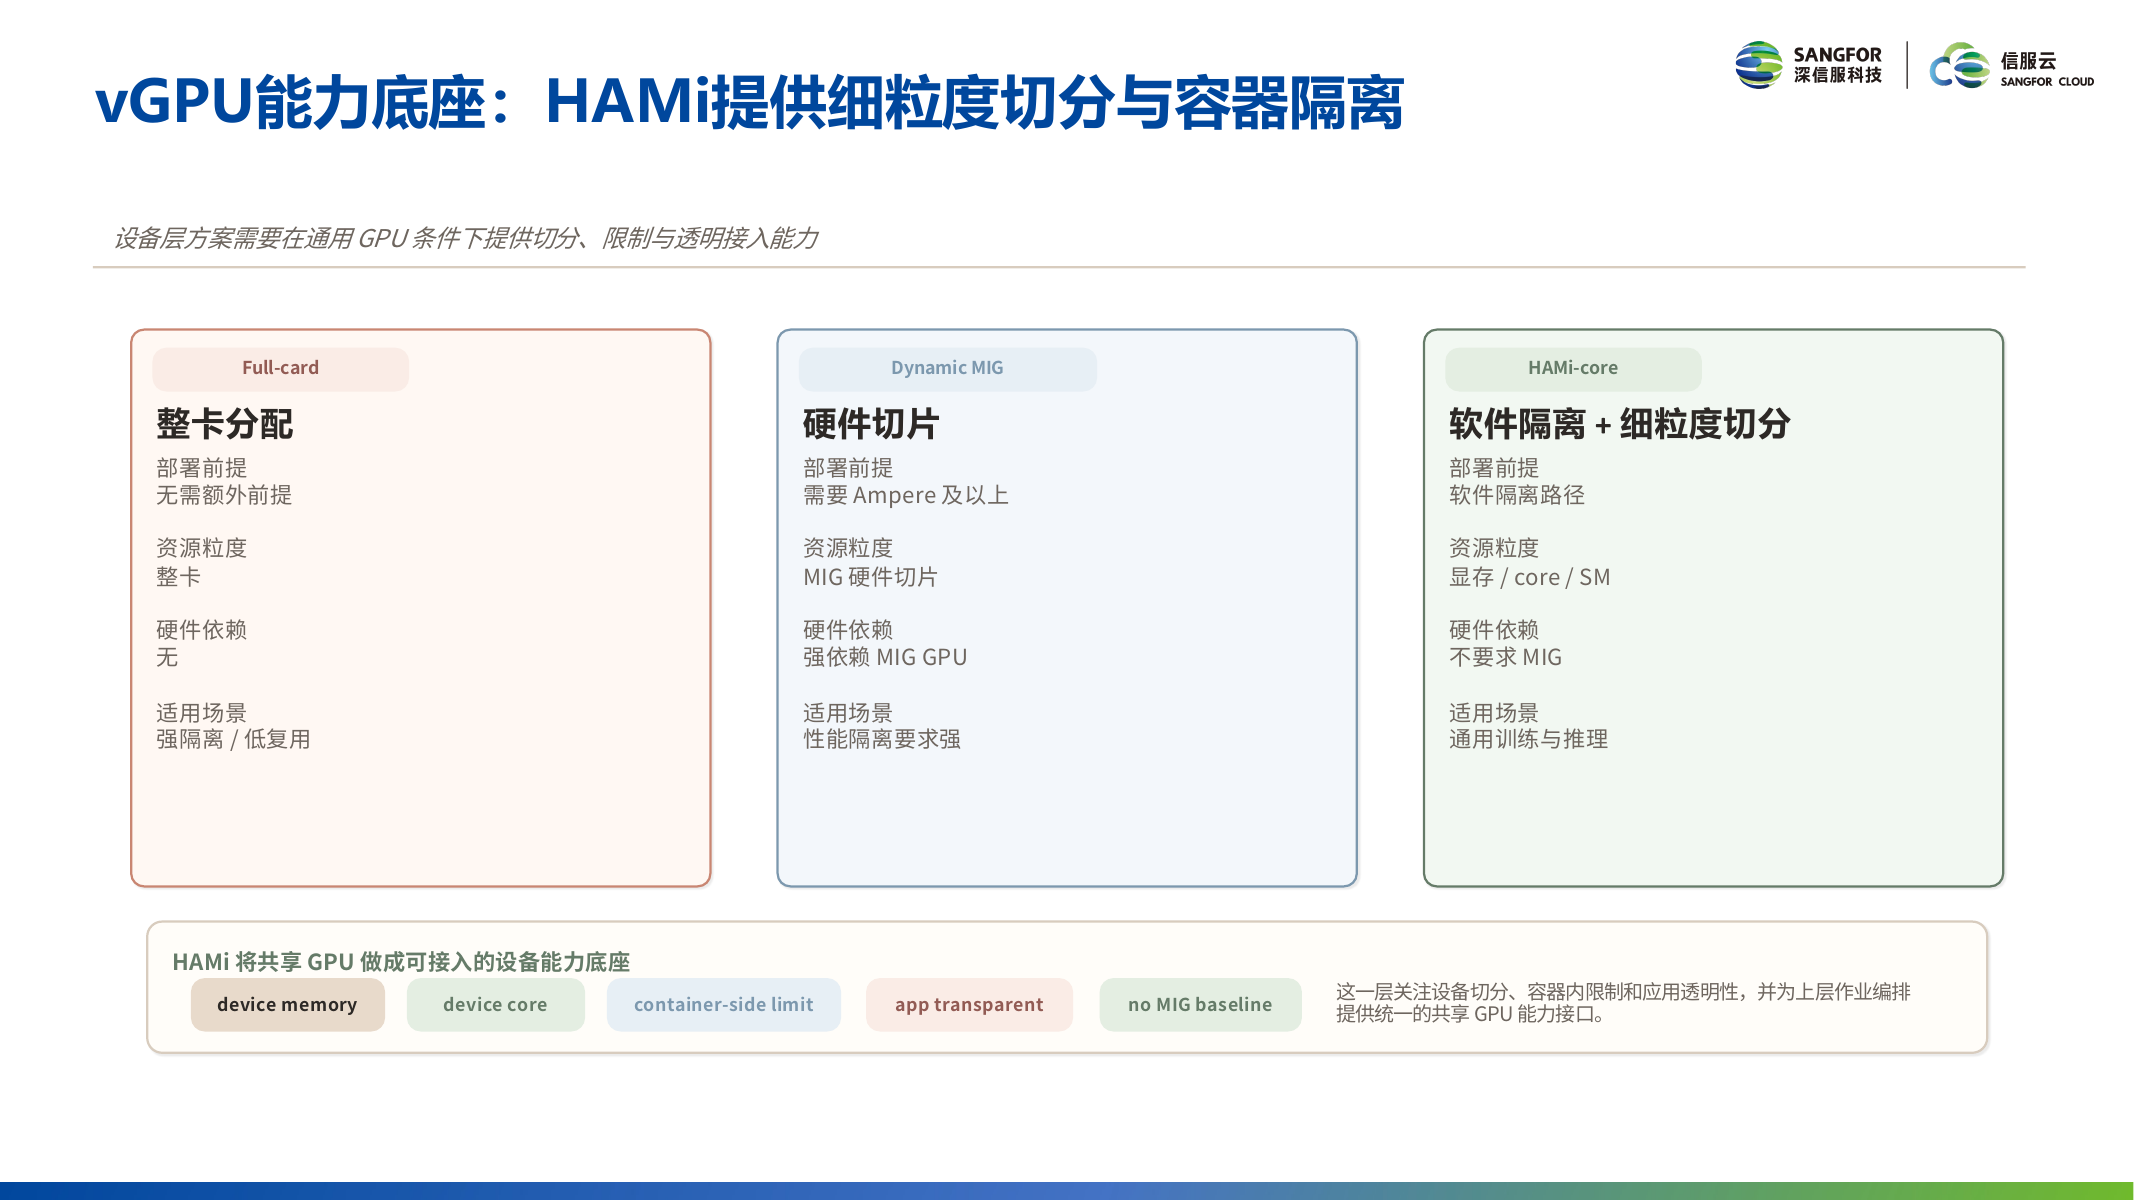Screen dimensions: 2134x1200
Task: Click 部署前提 label in HAMi-core card
Action: point(1494,468)
